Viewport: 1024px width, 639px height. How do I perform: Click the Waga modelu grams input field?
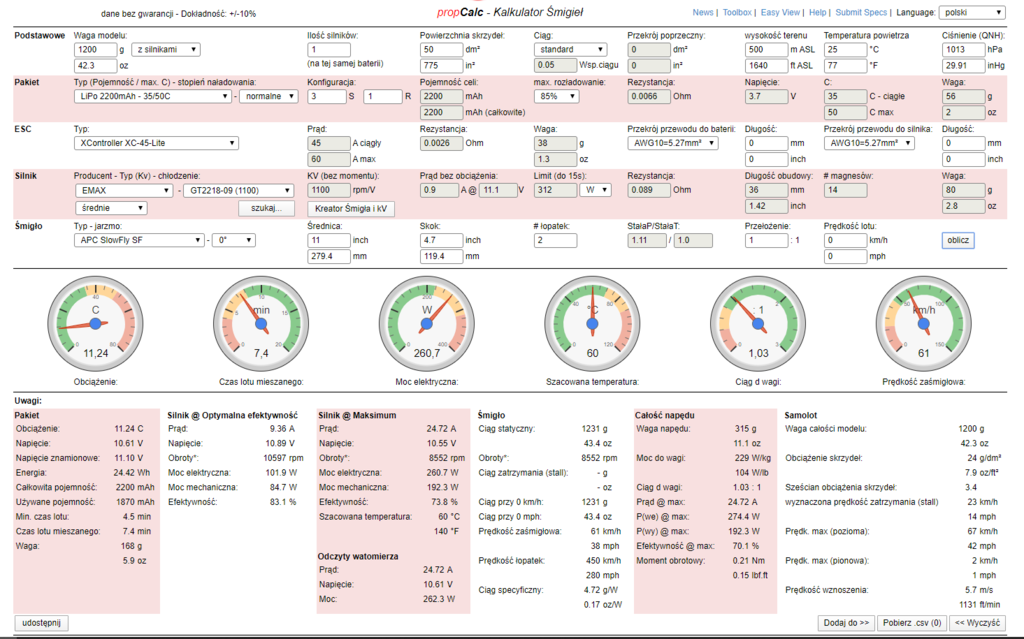pyautogui.click(x=95, y=49)
